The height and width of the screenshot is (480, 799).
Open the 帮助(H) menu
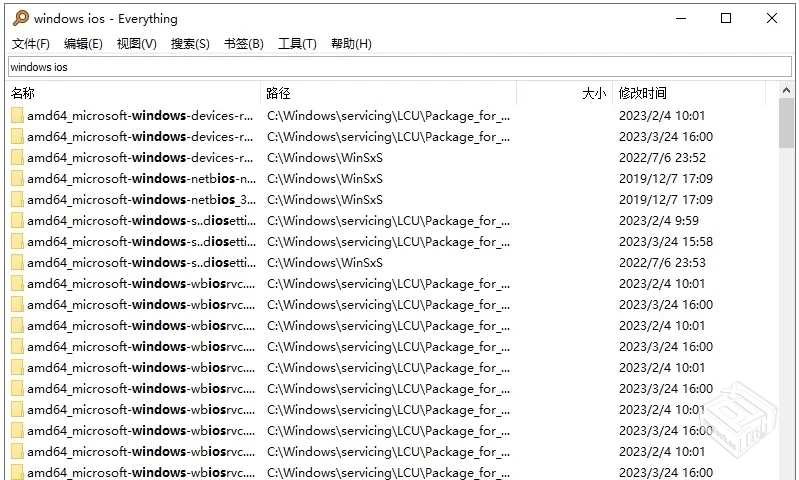point(351,44)
